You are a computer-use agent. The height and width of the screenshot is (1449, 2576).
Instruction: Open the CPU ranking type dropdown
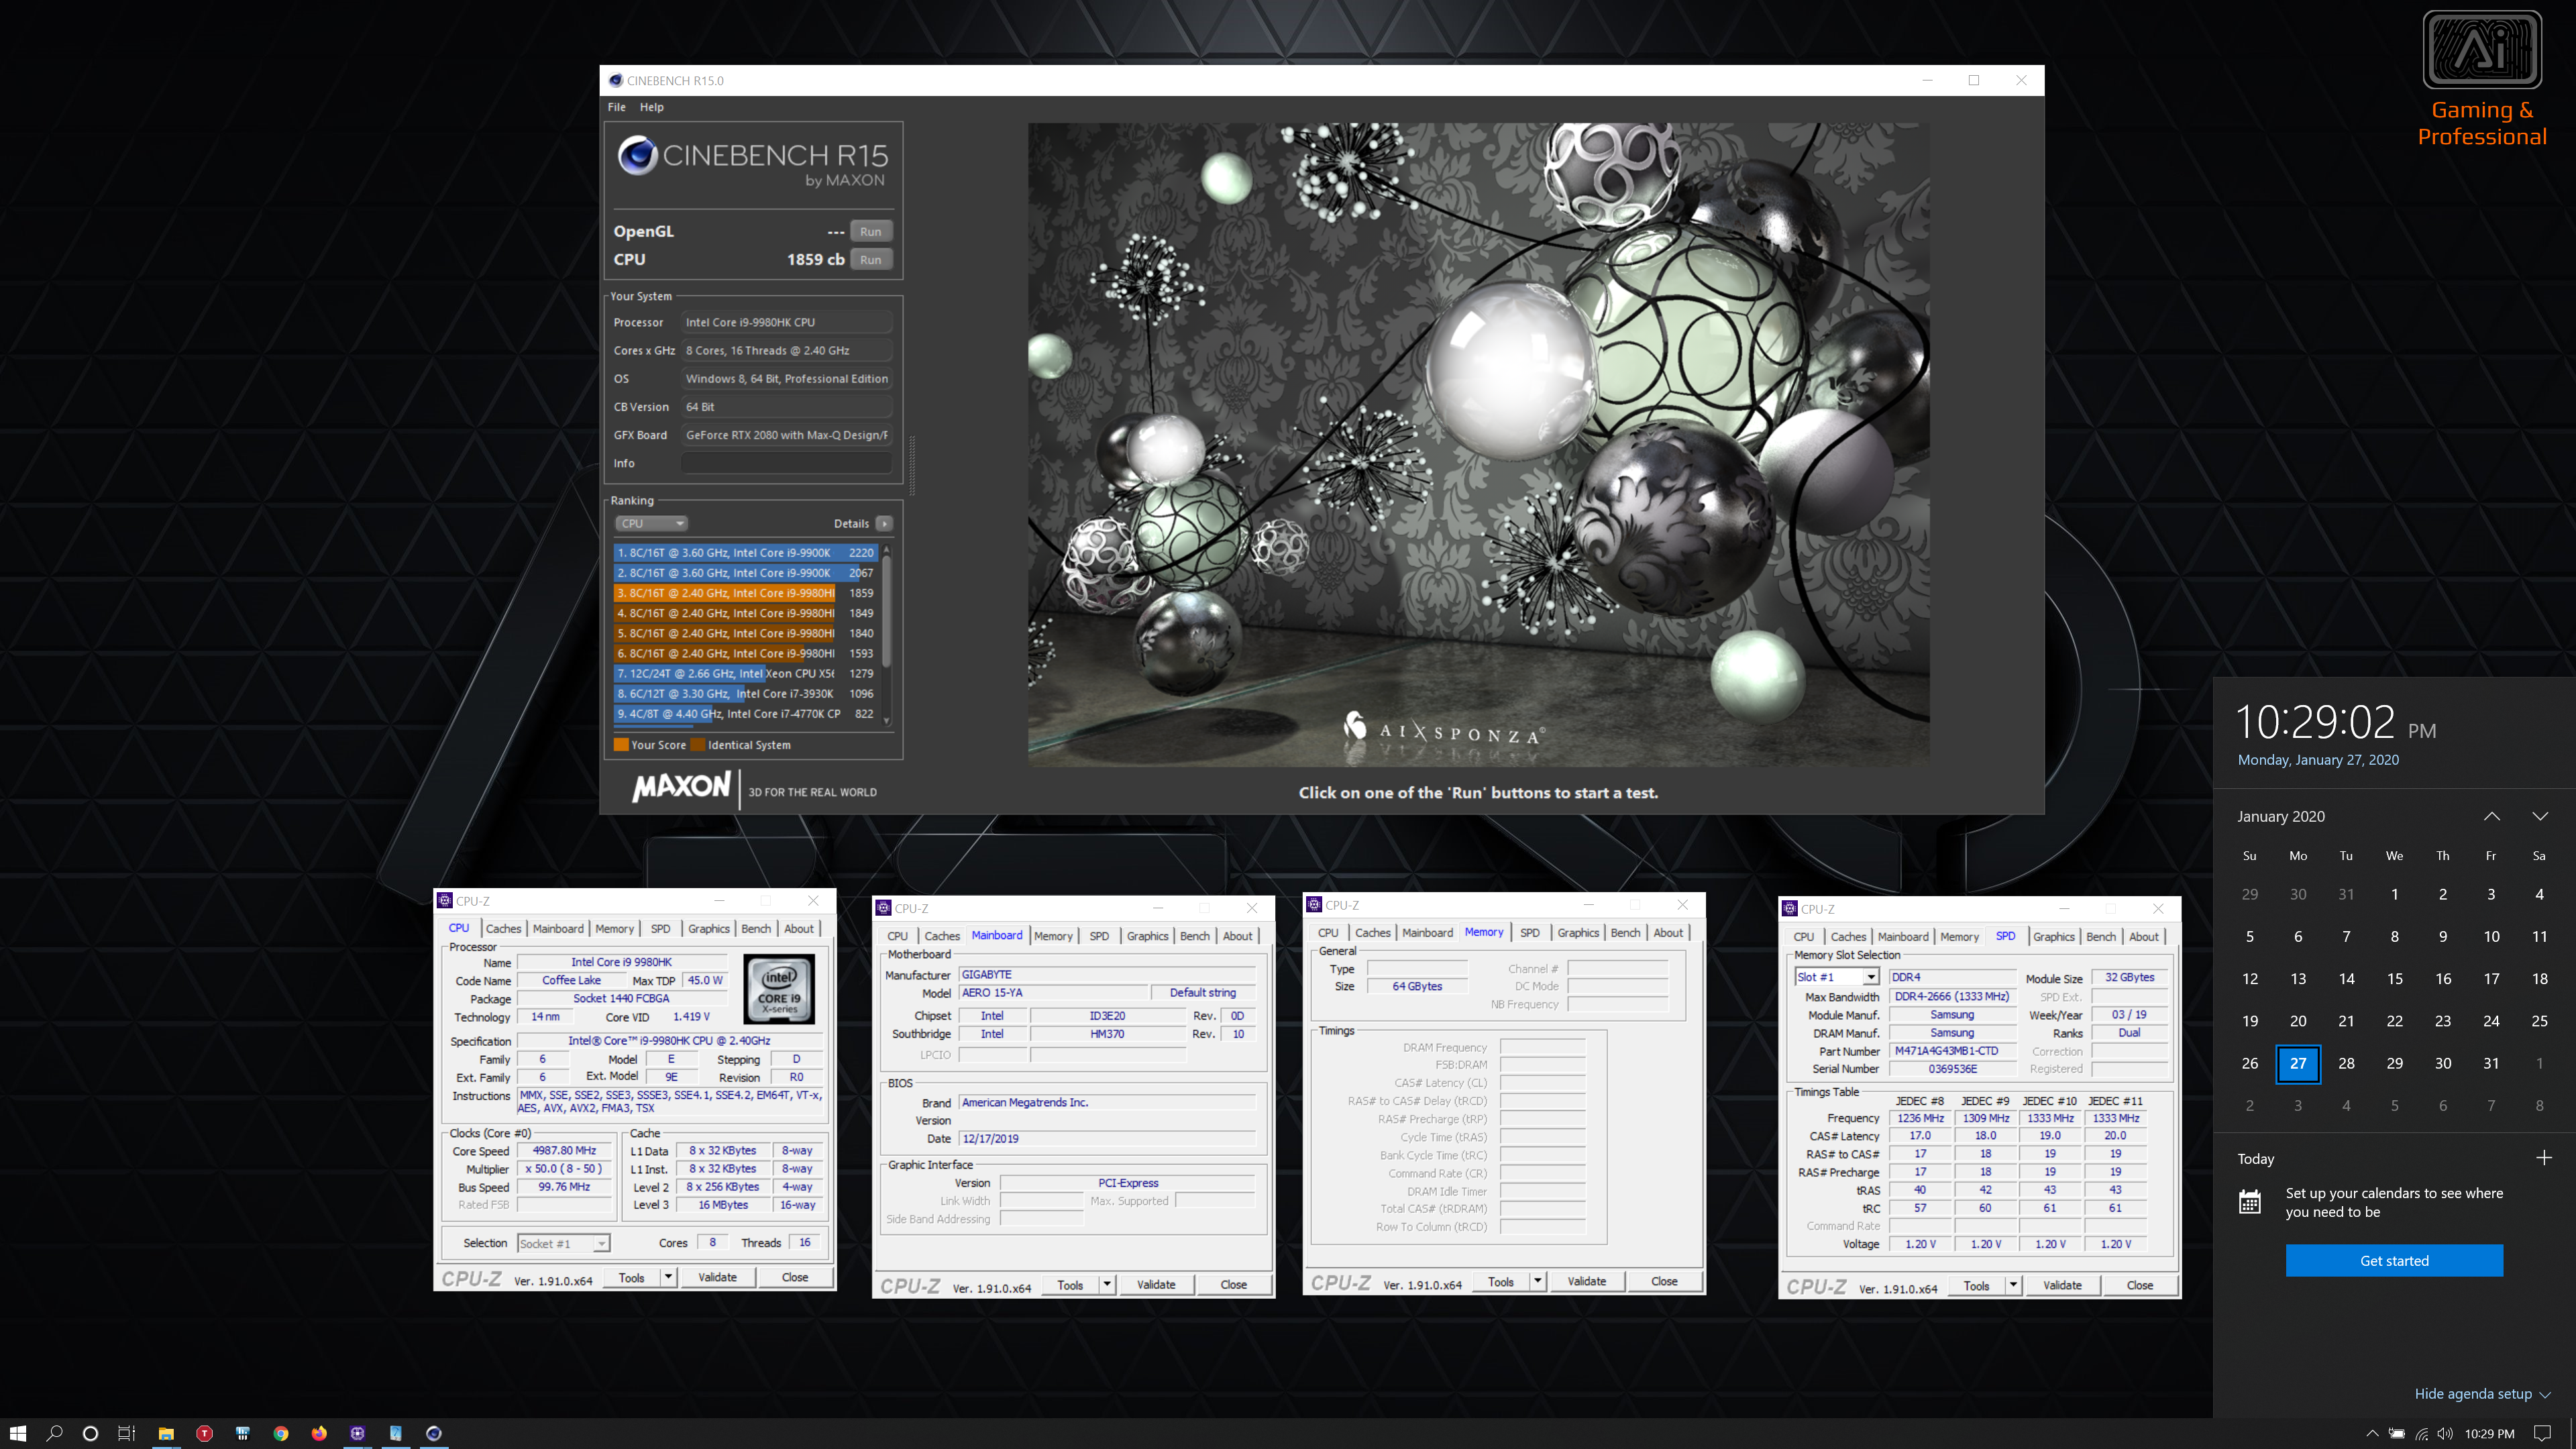tap(651, 523)
